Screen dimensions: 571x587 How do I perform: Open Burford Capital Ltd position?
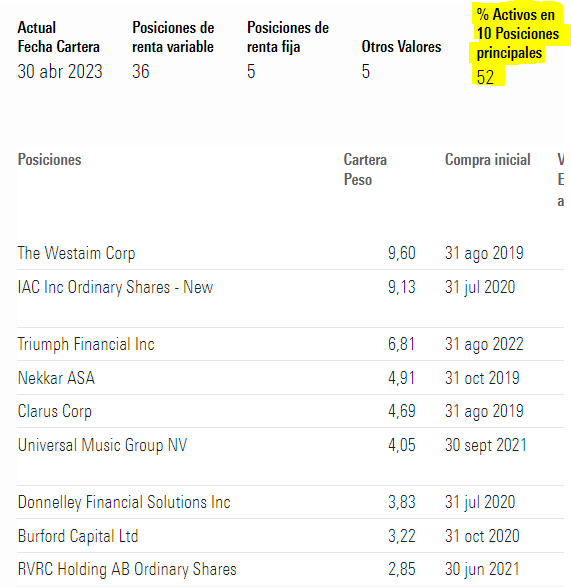pos(78,536)
